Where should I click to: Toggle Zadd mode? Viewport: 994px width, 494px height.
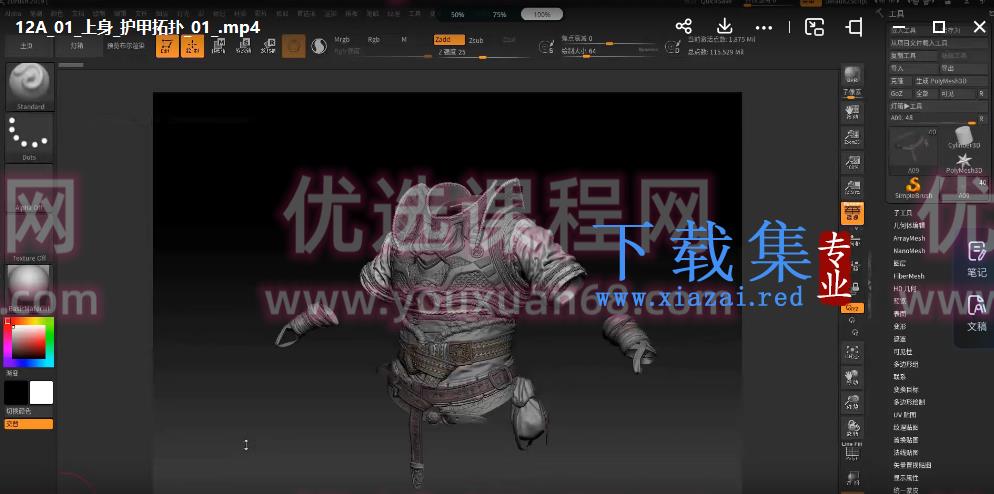pyautogui.click(x=449, y=39)
